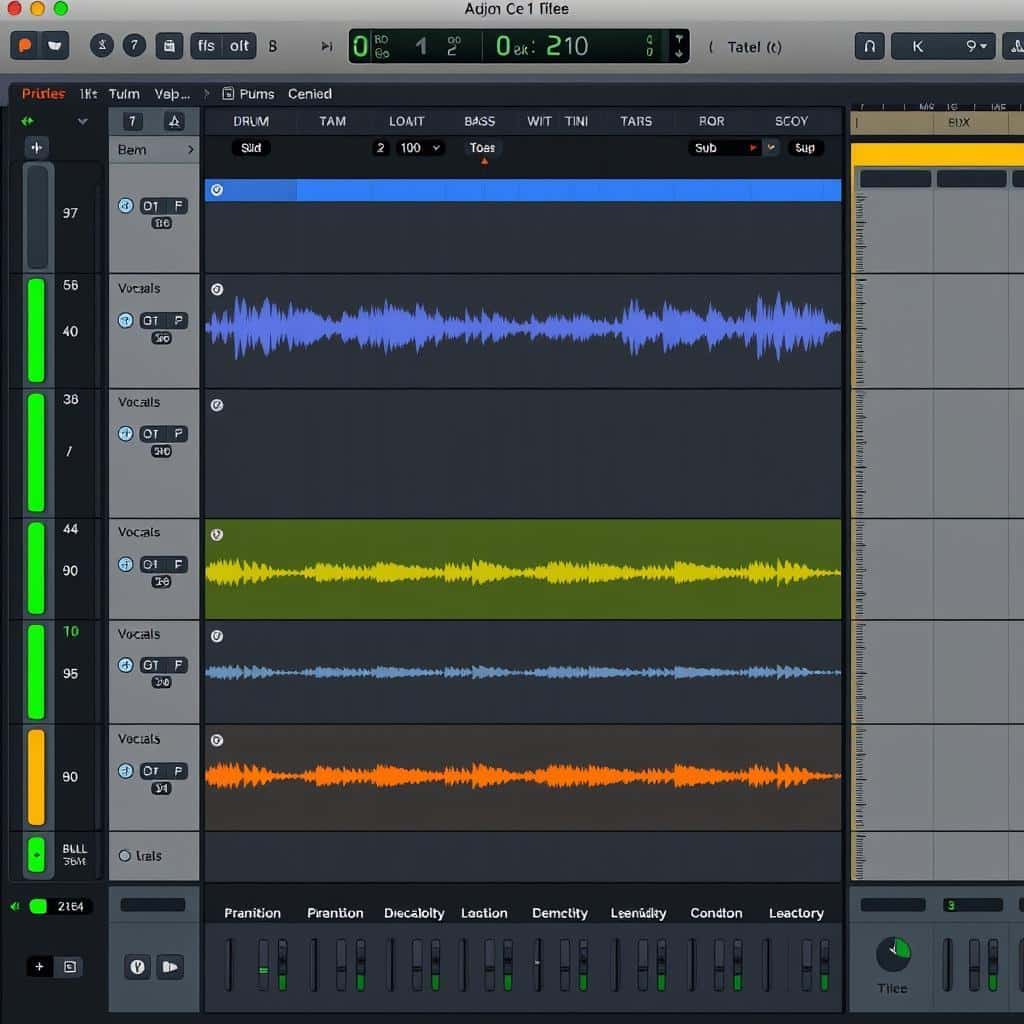Click the circular status icon on the blue clip
The width and height of the screenshot is (1024, 1024).
(x=216, y=190)
